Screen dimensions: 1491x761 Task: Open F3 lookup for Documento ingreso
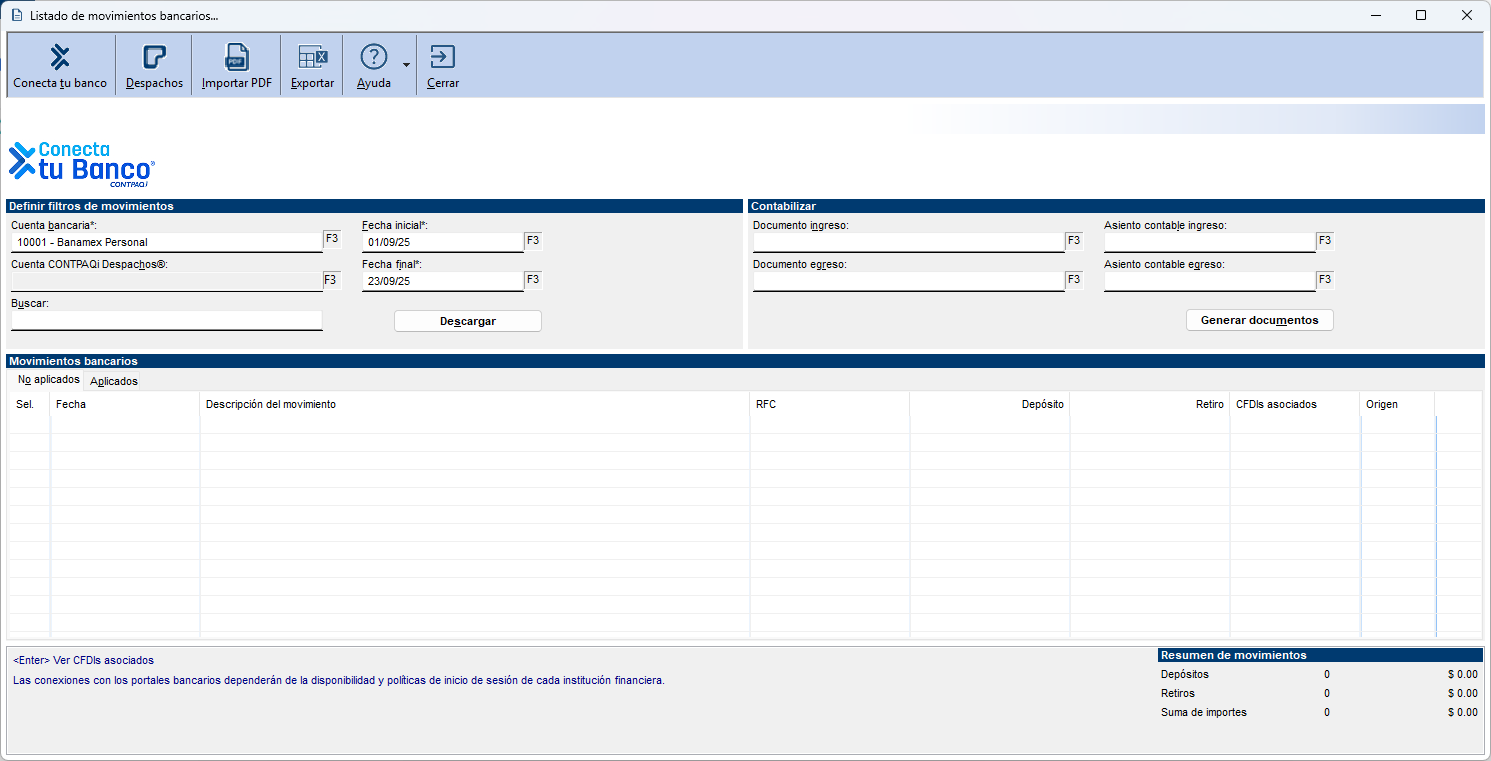point(1074,241)
